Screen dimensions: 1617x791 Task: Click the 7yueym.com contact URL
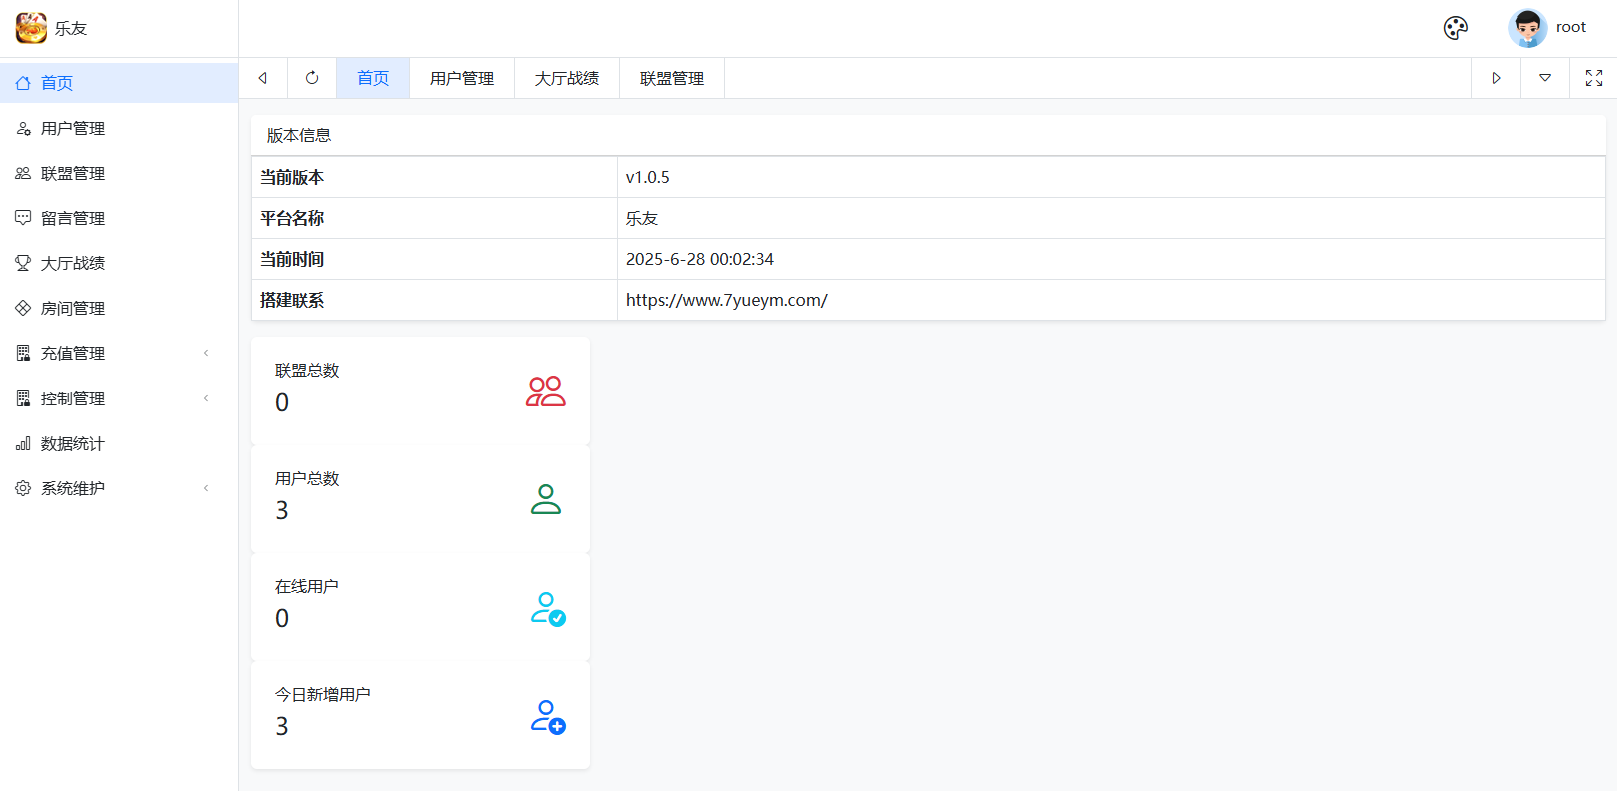tap(726, 300)
